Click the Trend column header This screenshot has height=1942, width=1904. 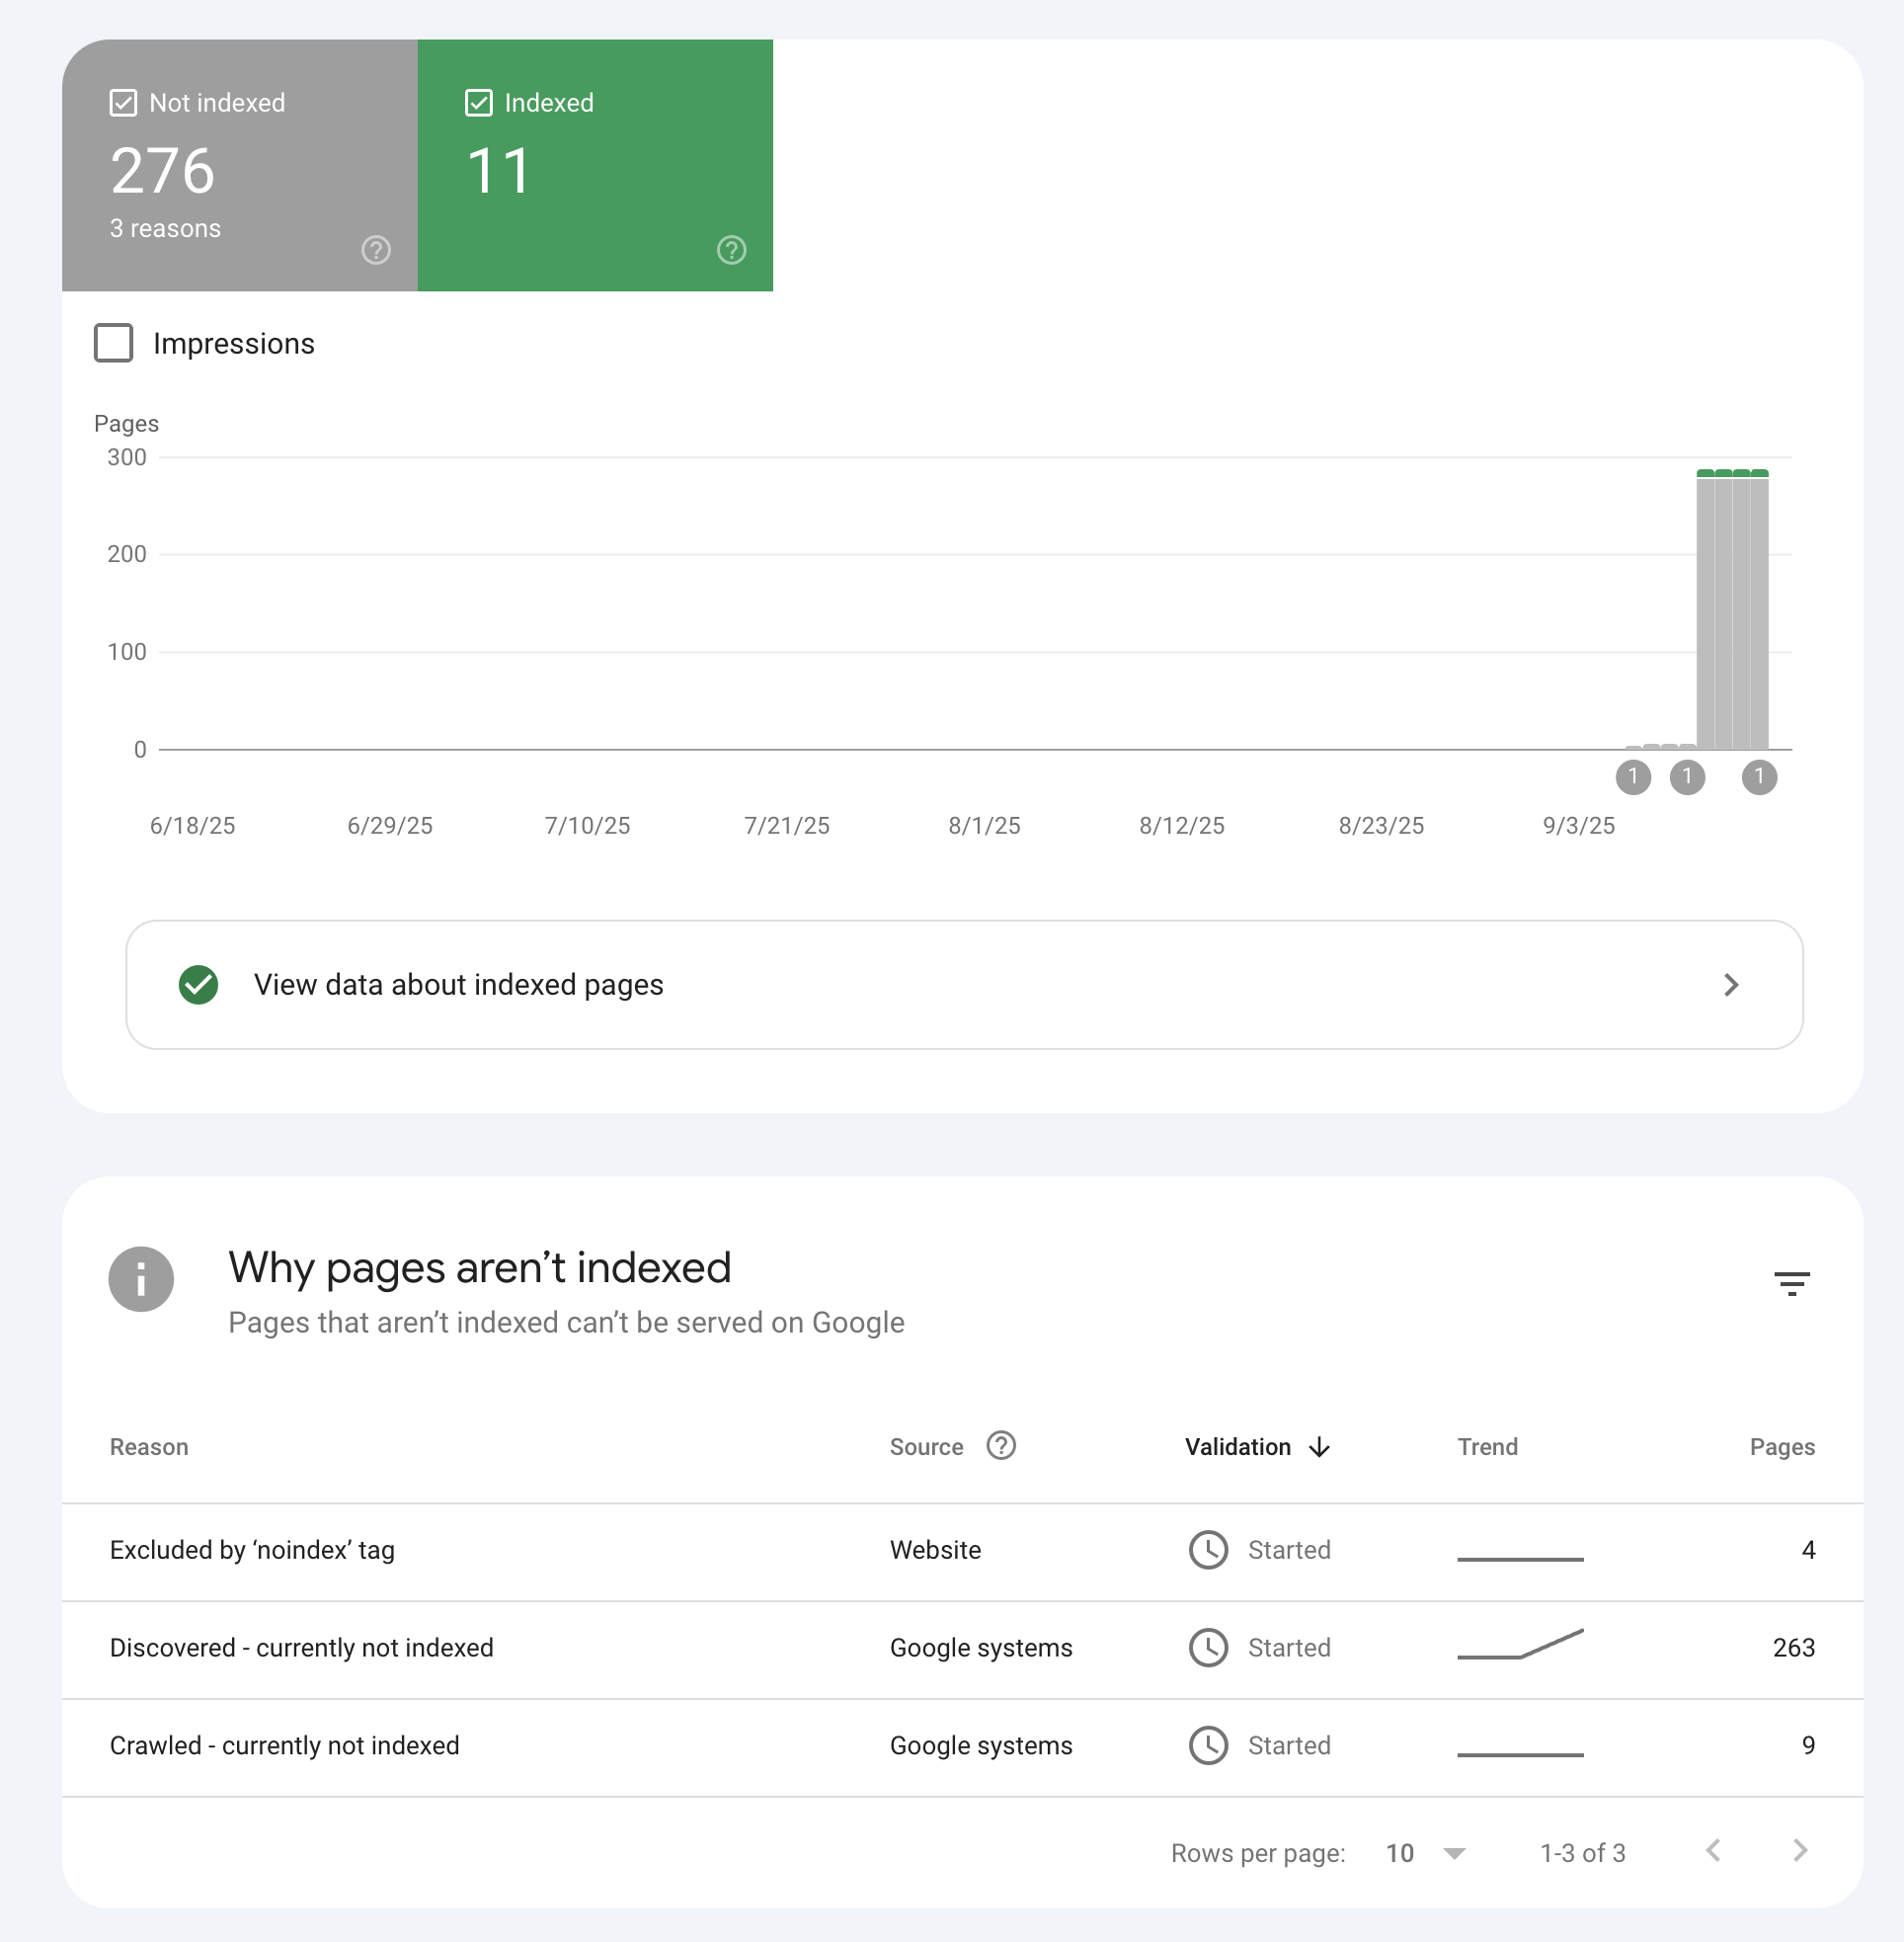point(1487,1447)
